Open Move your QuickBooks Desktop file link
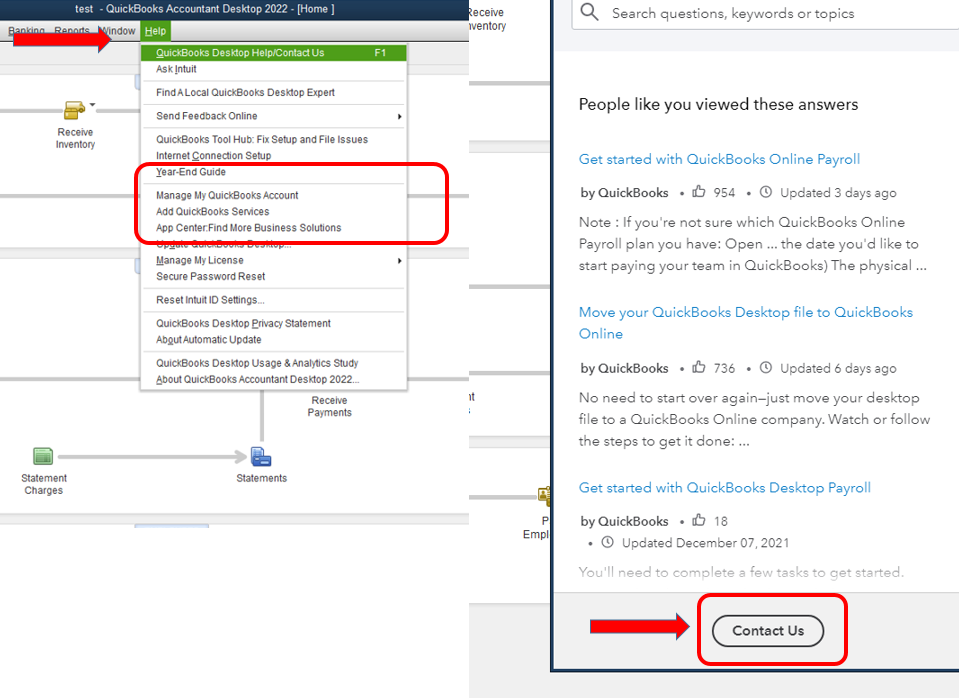 746,323
